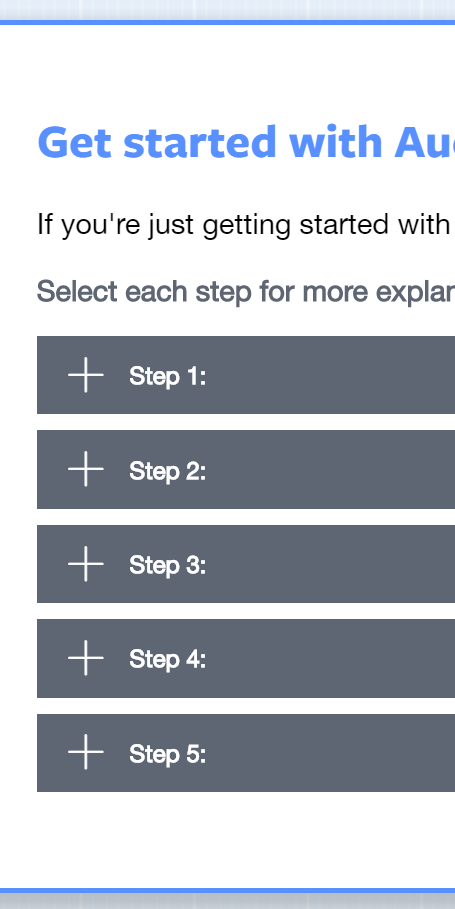Click the blue horizontal line at page top
Image resolution: width=455 pixels, height=909 pixels.
227,23
